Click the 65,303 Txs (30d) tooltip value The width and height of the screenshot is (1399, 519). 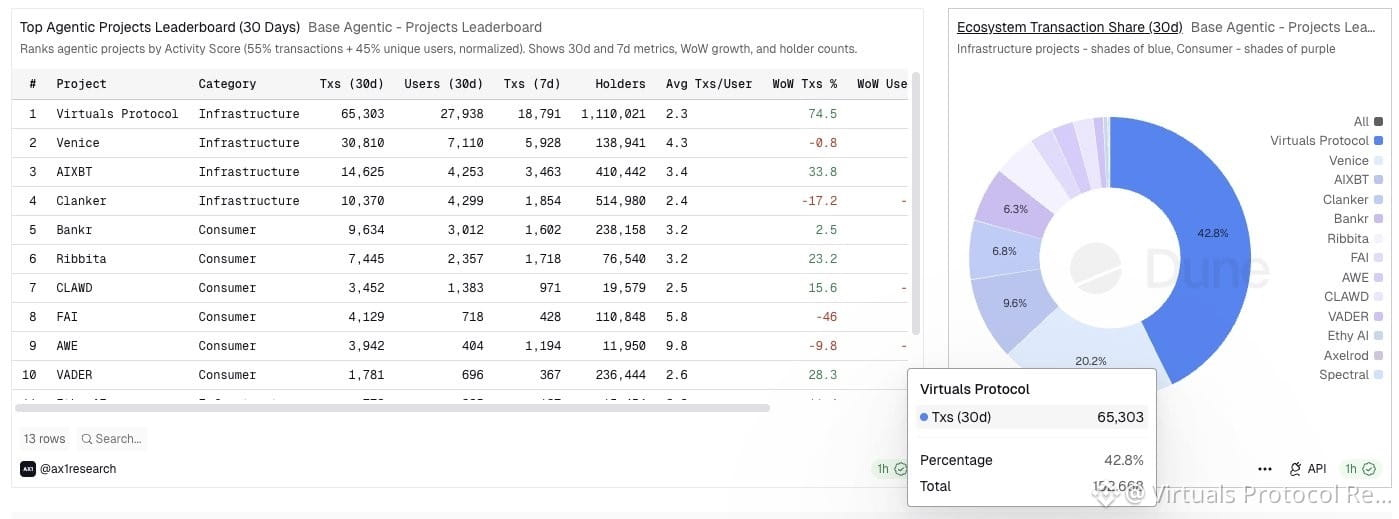coord(1118,417)
